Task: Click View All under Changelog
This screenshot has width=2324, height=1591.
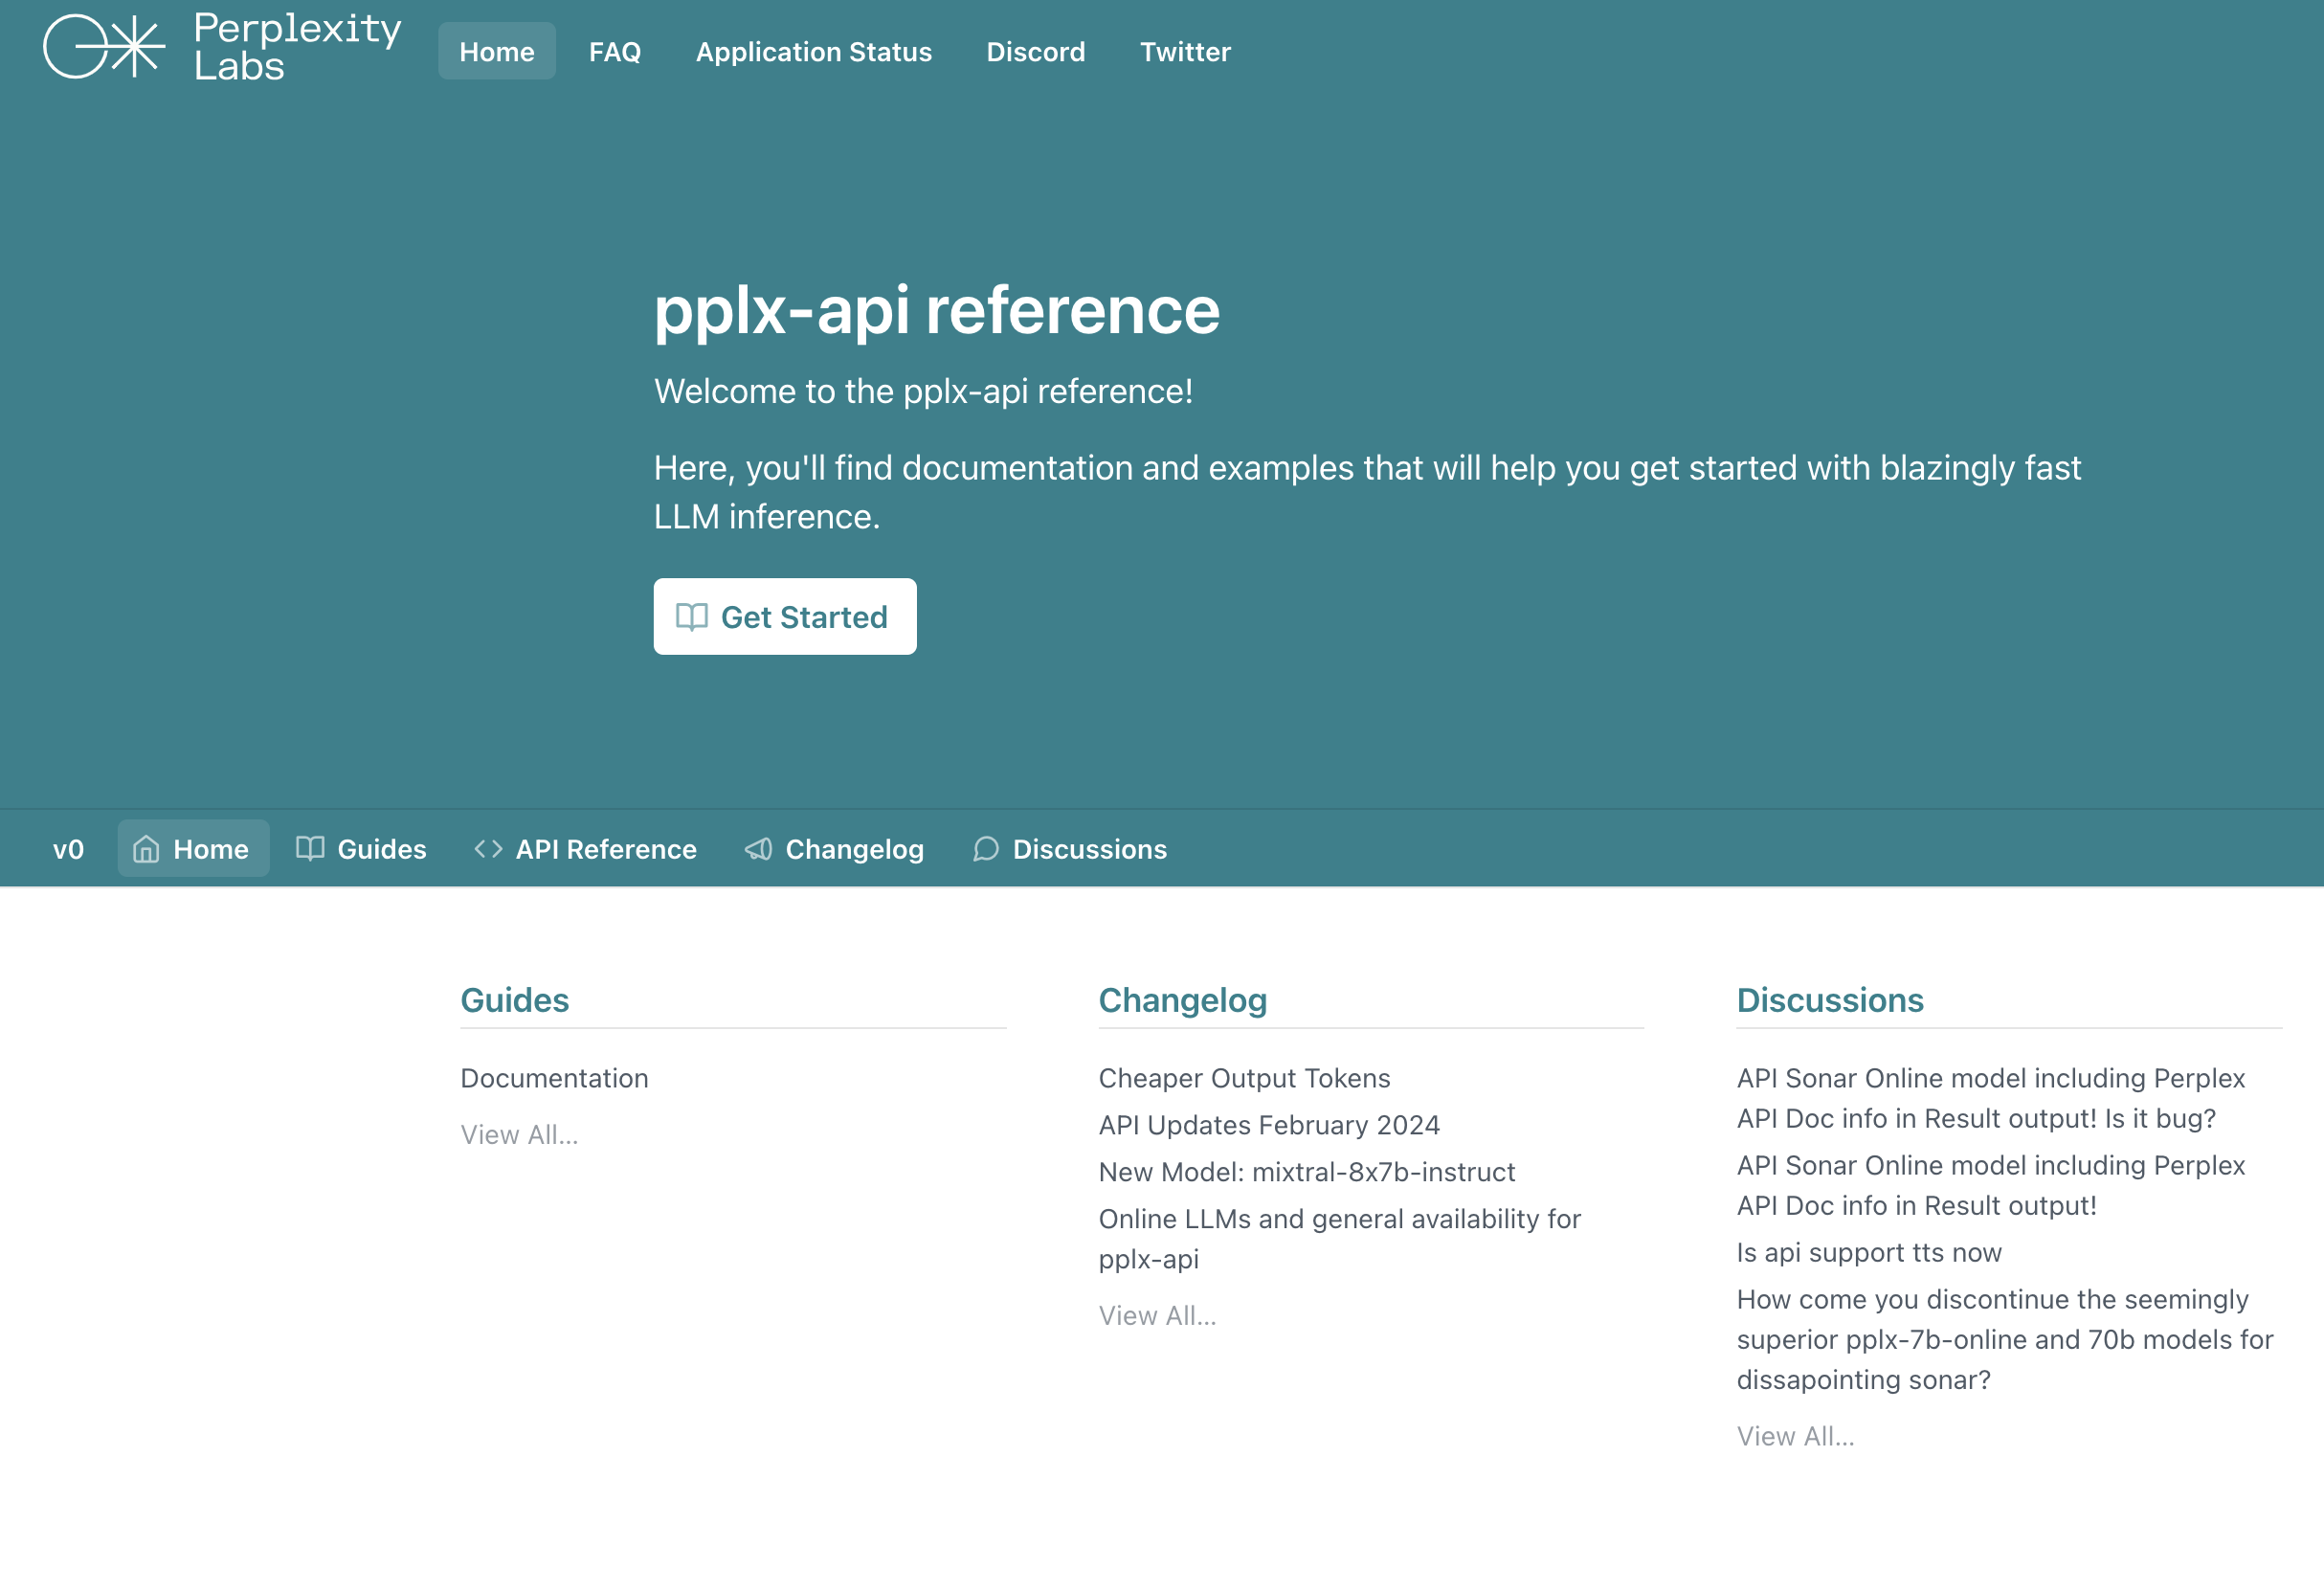Action: point(1157,1316)
